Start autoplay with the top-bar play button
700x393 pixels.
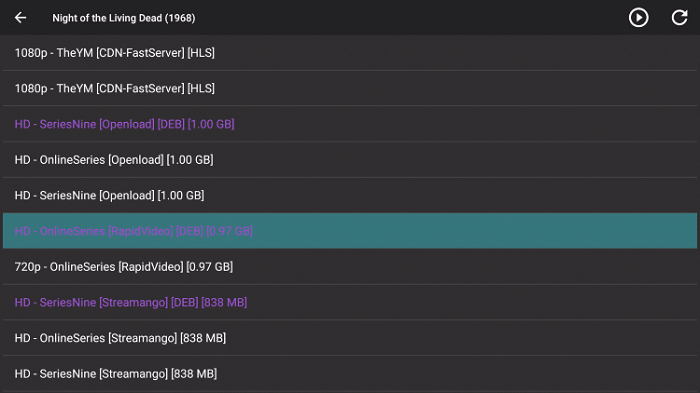638,18
